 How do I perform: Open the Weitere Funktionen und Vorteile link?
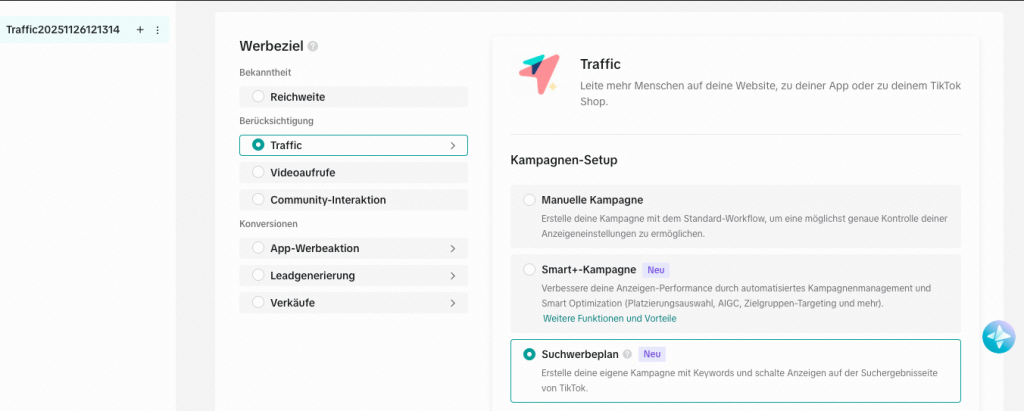[609, 318]
